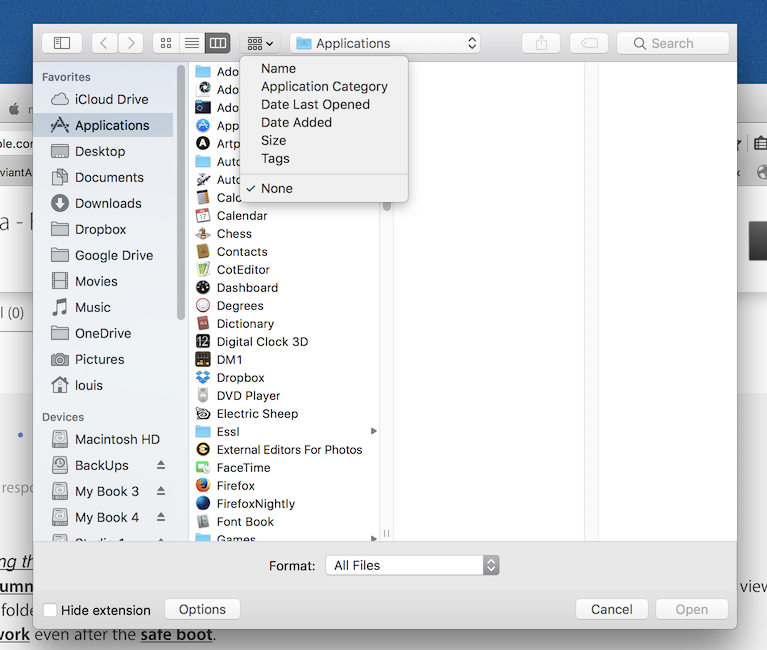This screenshot has width=767, height=650.
Task: Eject the My Book 3 drive
Action: pos(161,491)
